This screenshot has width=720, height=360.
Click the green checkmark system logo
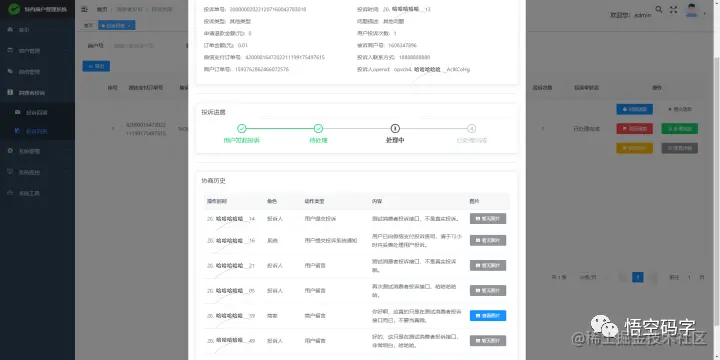(x=14, y=9)
